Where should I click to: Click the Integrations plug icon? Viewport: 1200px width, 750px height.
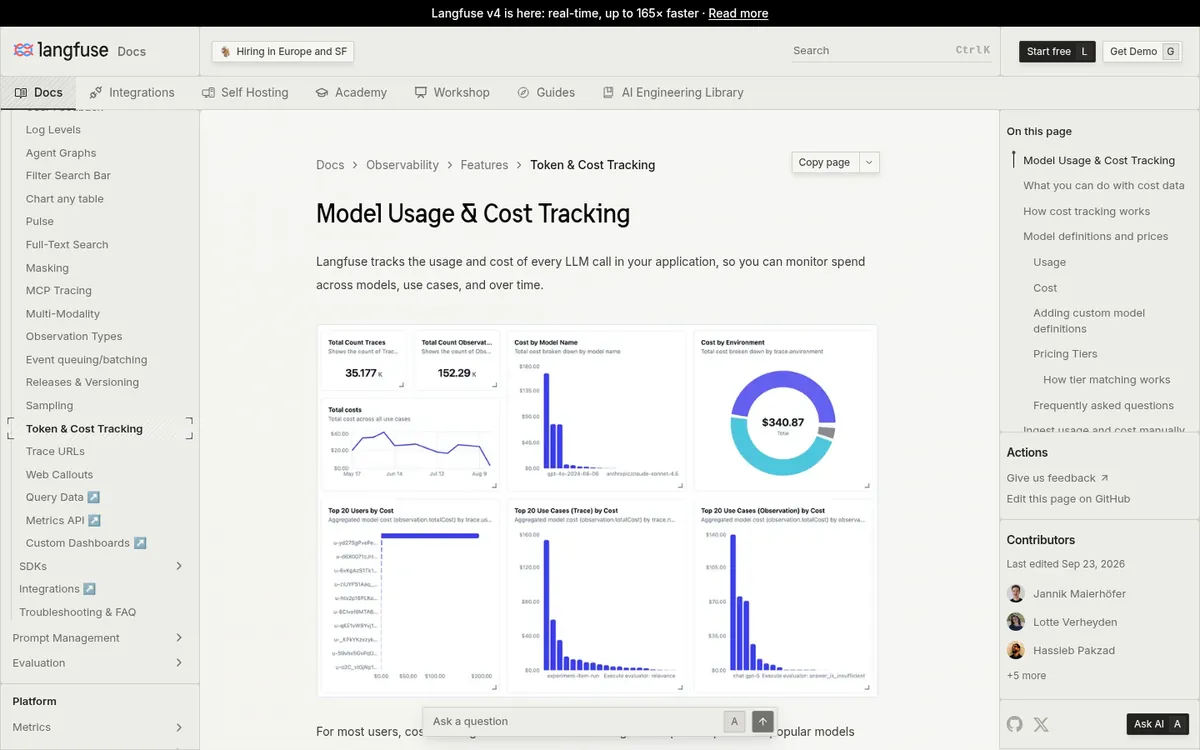click(x=96, y=92)
